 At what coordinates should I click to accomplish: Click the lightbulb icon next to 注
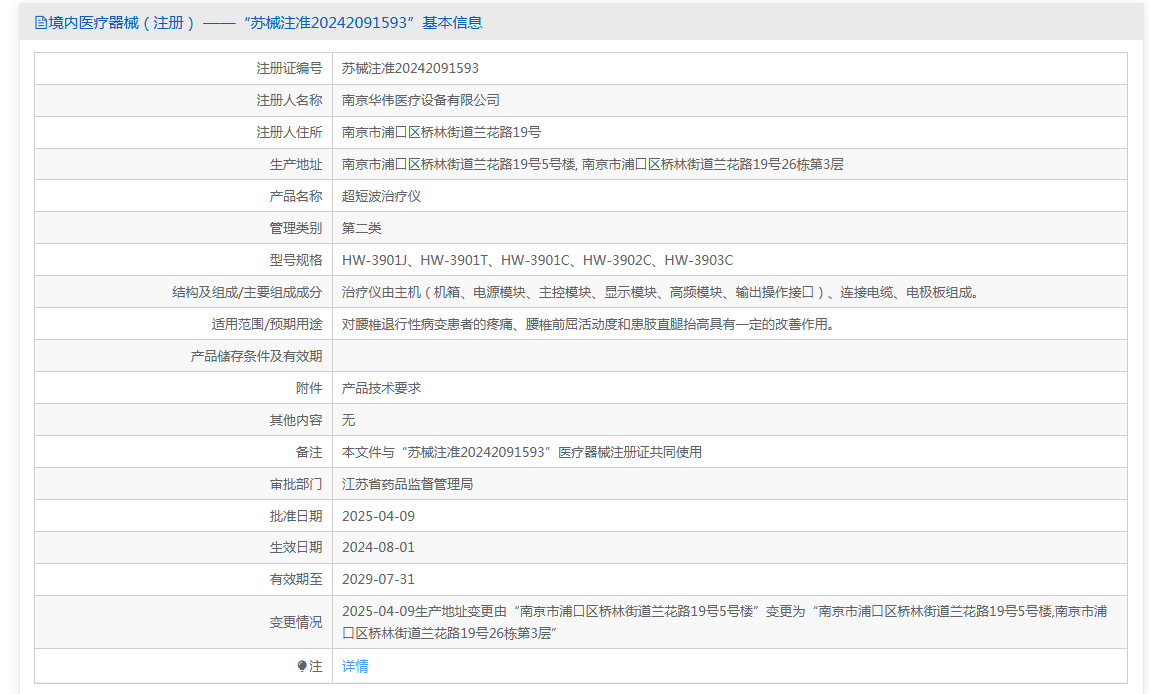(301, 666)
